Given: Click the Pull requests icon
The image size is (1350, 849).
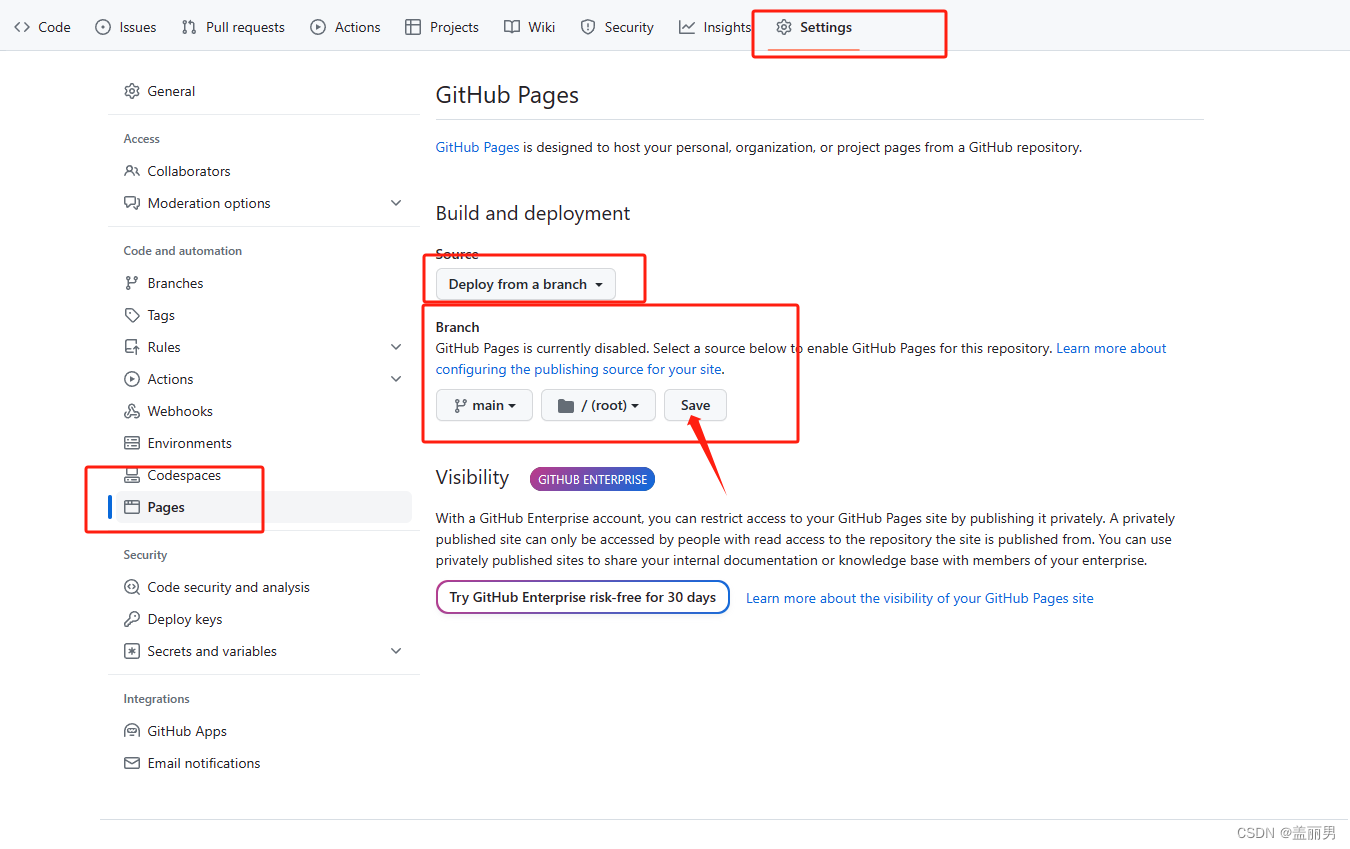Looking at the screenshot, I should pos(189,27).
